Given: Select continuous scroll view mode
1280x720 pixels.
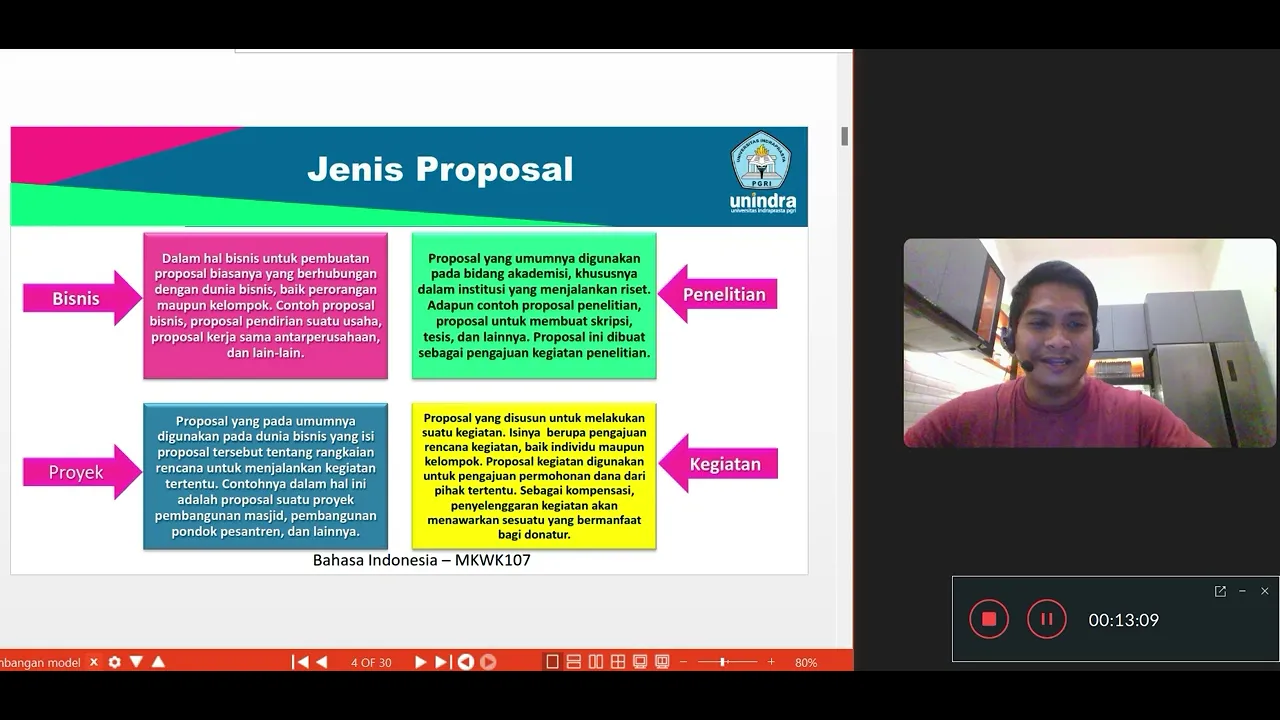Looking at the screenshot, I should tap(574, 662).
